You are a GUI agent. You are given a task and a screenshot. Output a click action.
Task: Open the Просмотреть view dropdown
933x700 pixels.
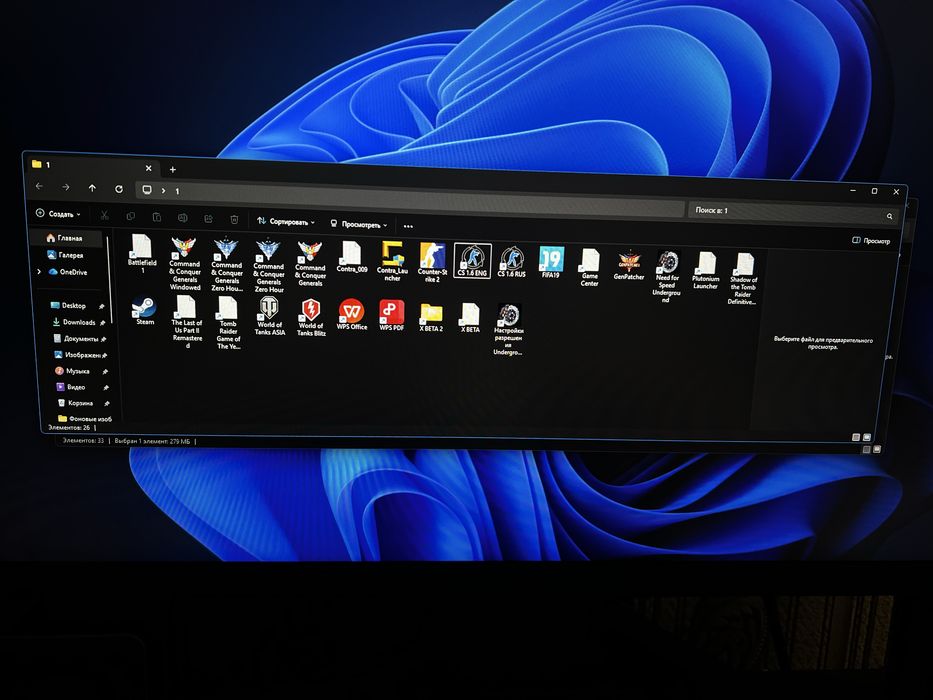click(x=359, y=224)
